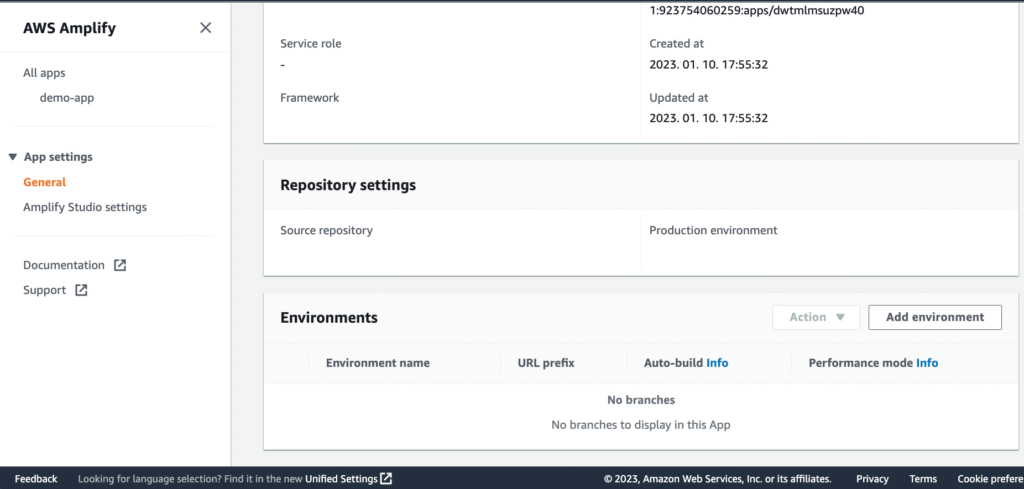Open the Support link
This screenshot has height=489, width=1024.
[44, 290]
